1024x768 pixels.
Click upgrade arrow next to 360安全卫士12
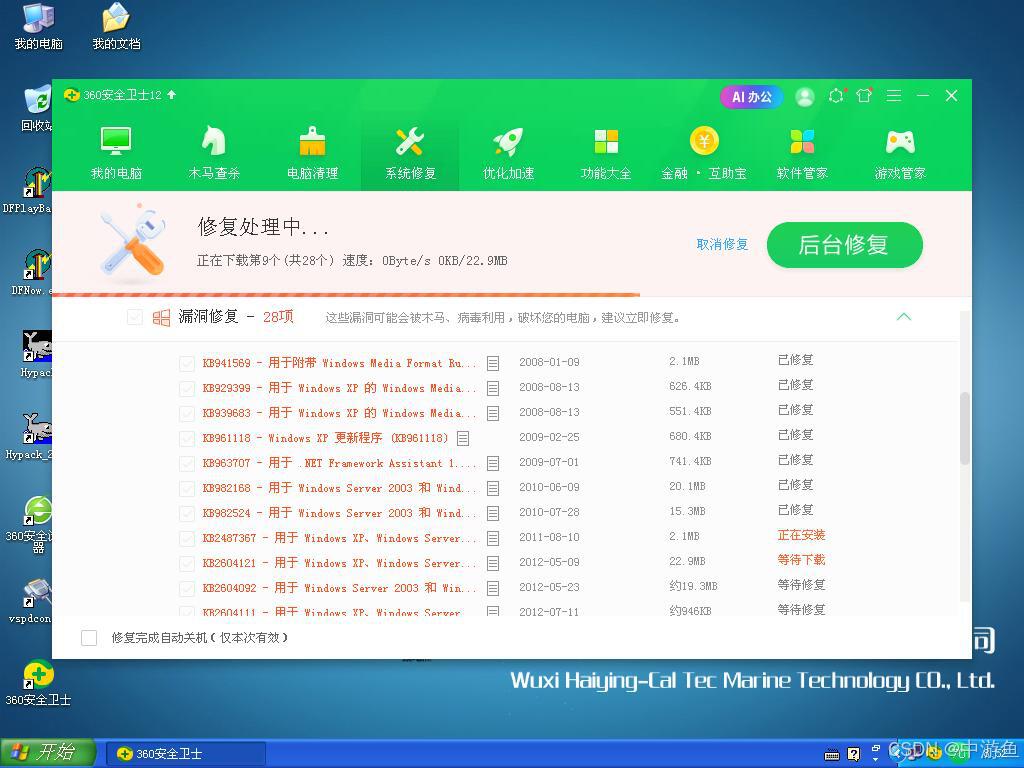[x=172, y=95]
